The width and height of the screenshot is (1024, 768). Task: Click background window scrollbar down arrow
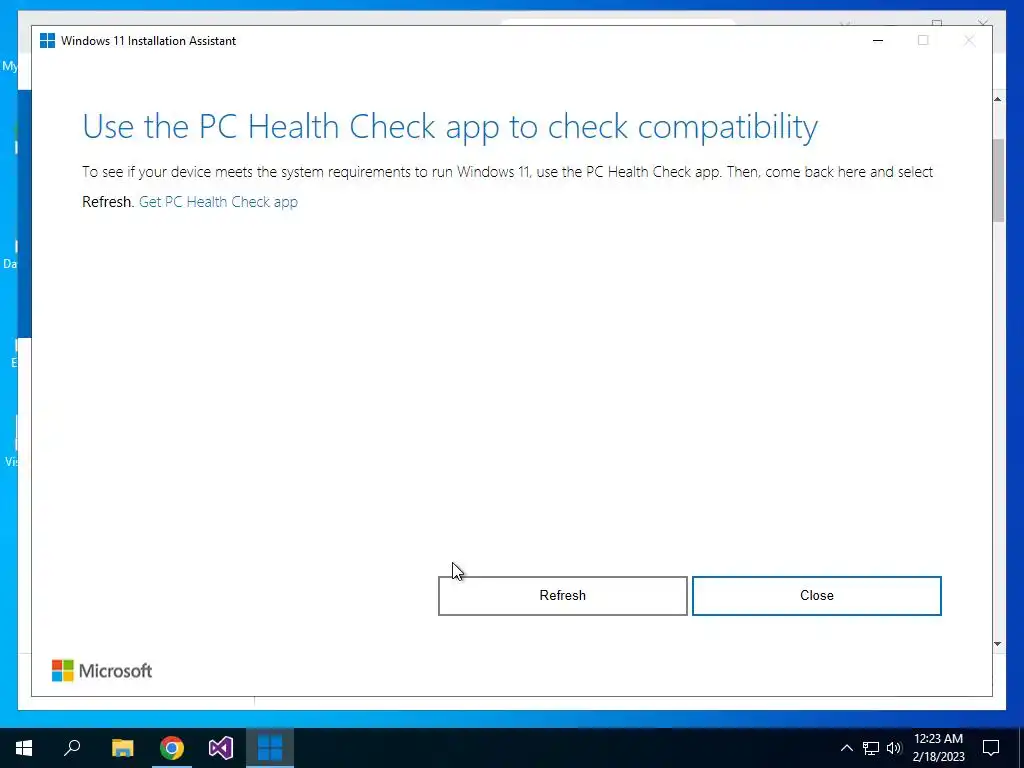997,644
